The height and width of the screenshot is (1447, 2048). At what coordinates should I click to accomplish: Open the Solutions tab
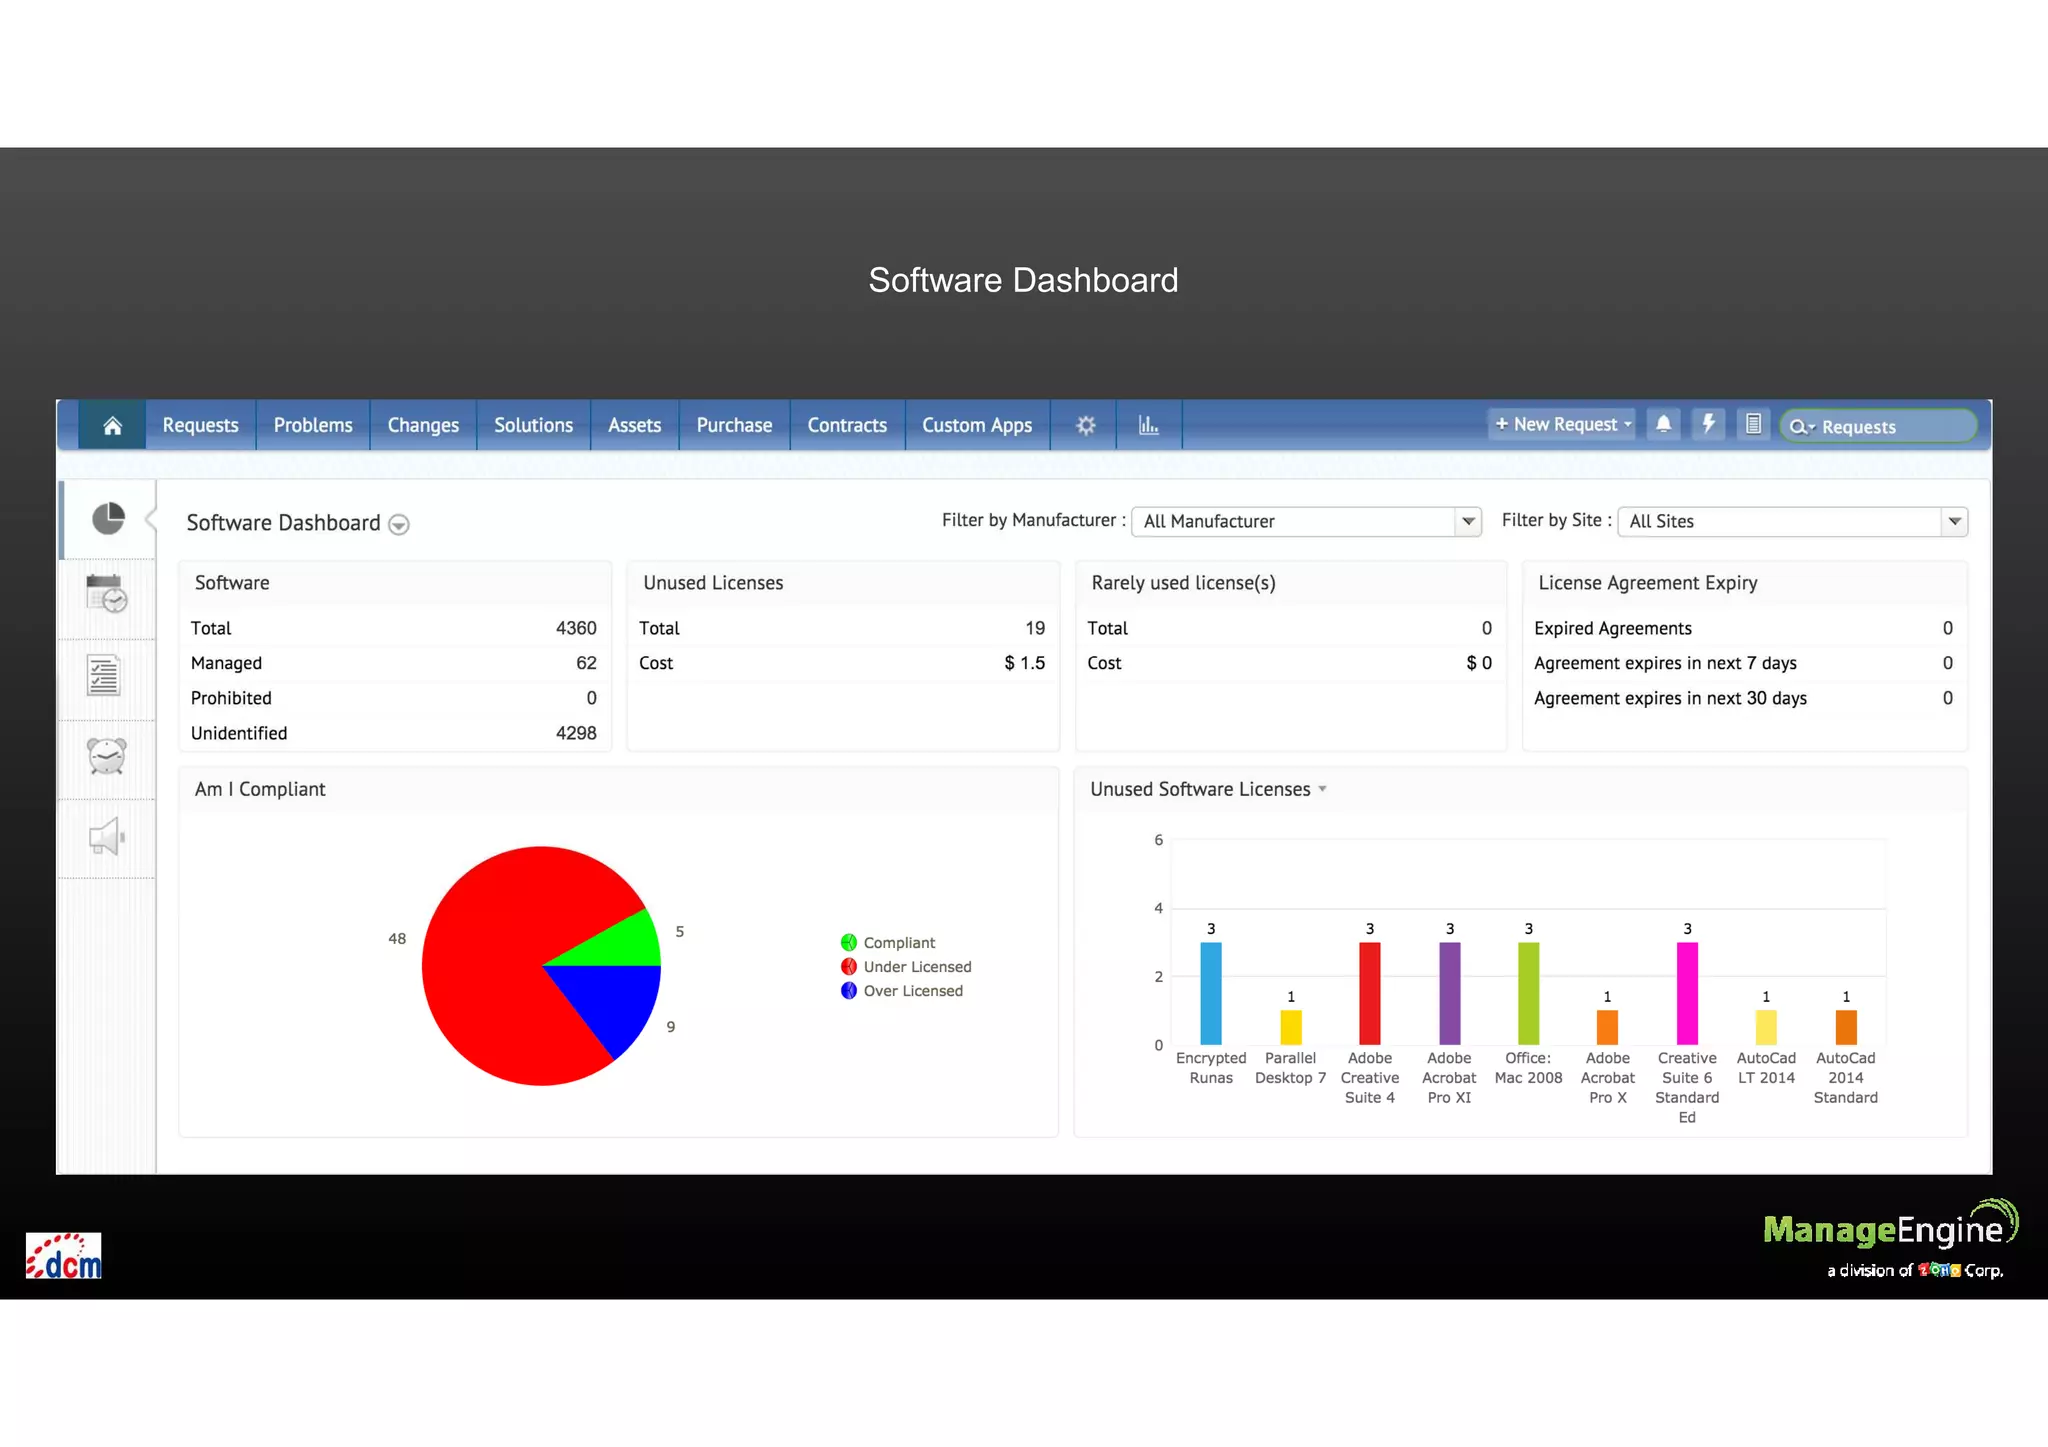[x=533, y=426]
